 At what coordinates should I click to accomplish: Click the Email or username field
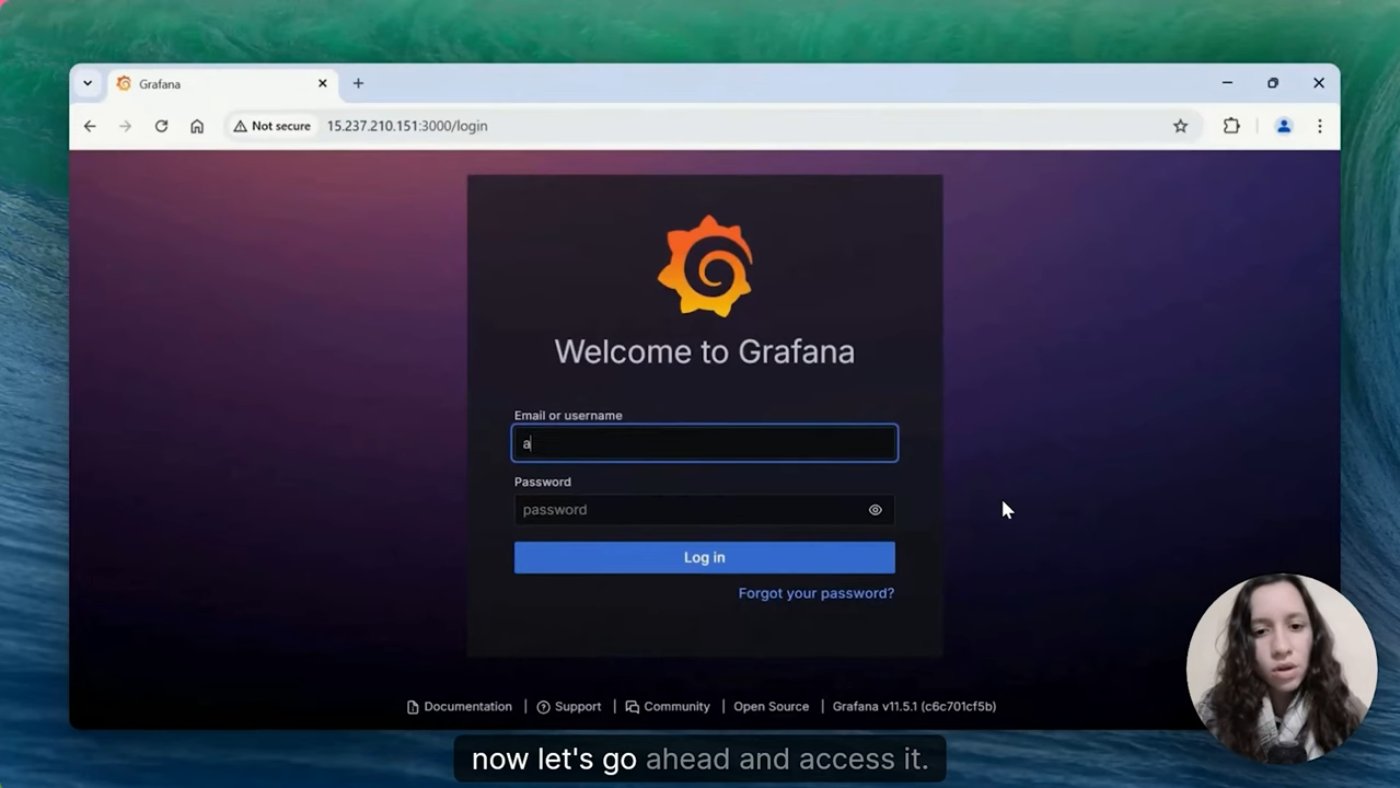coord(705,443)
